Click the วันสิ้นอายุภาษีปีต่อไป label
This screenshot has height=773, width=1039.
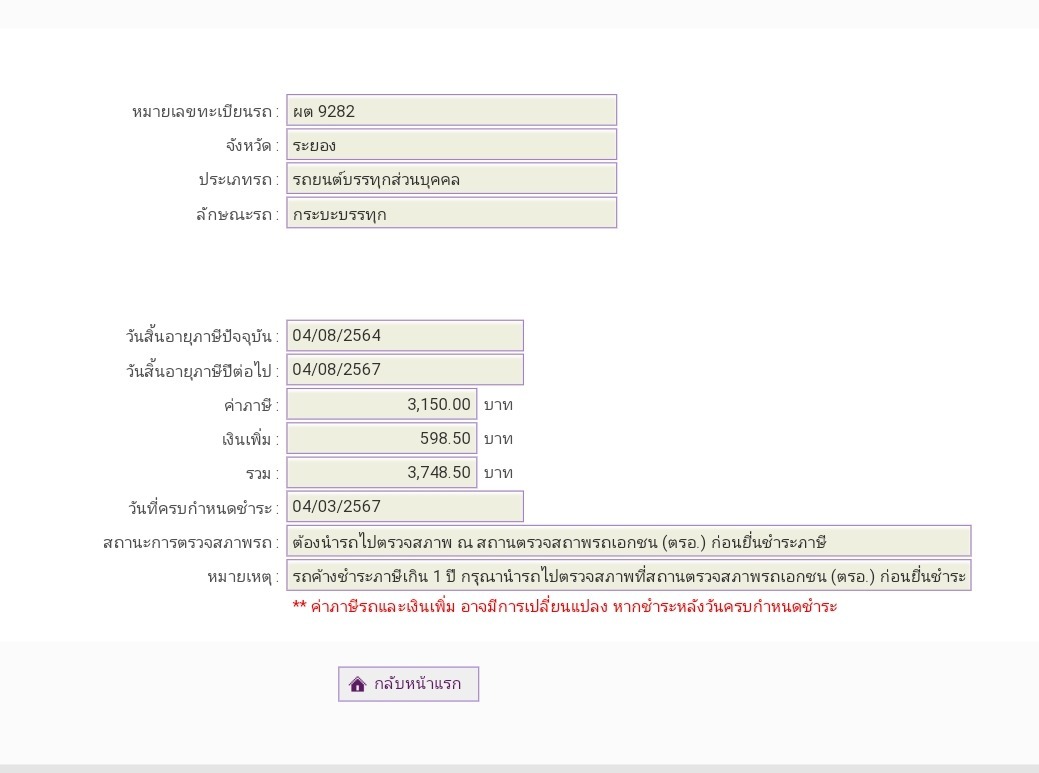click(x=202, y=371)
